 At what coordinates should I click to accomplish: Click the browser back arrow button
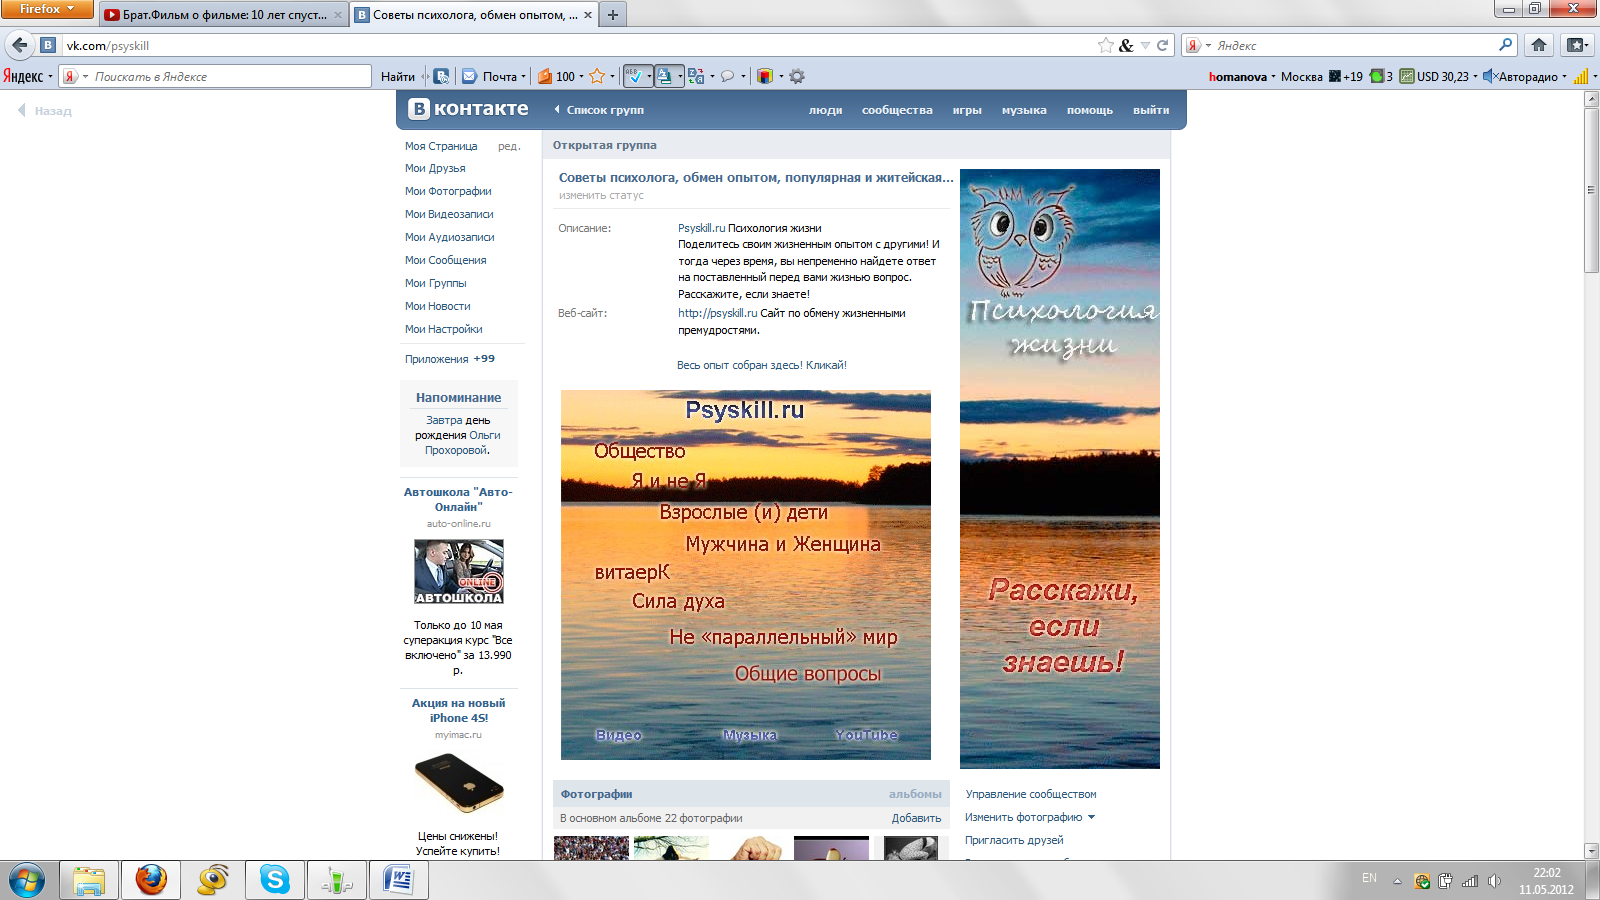pyautogui.click(x=19, y=45)
